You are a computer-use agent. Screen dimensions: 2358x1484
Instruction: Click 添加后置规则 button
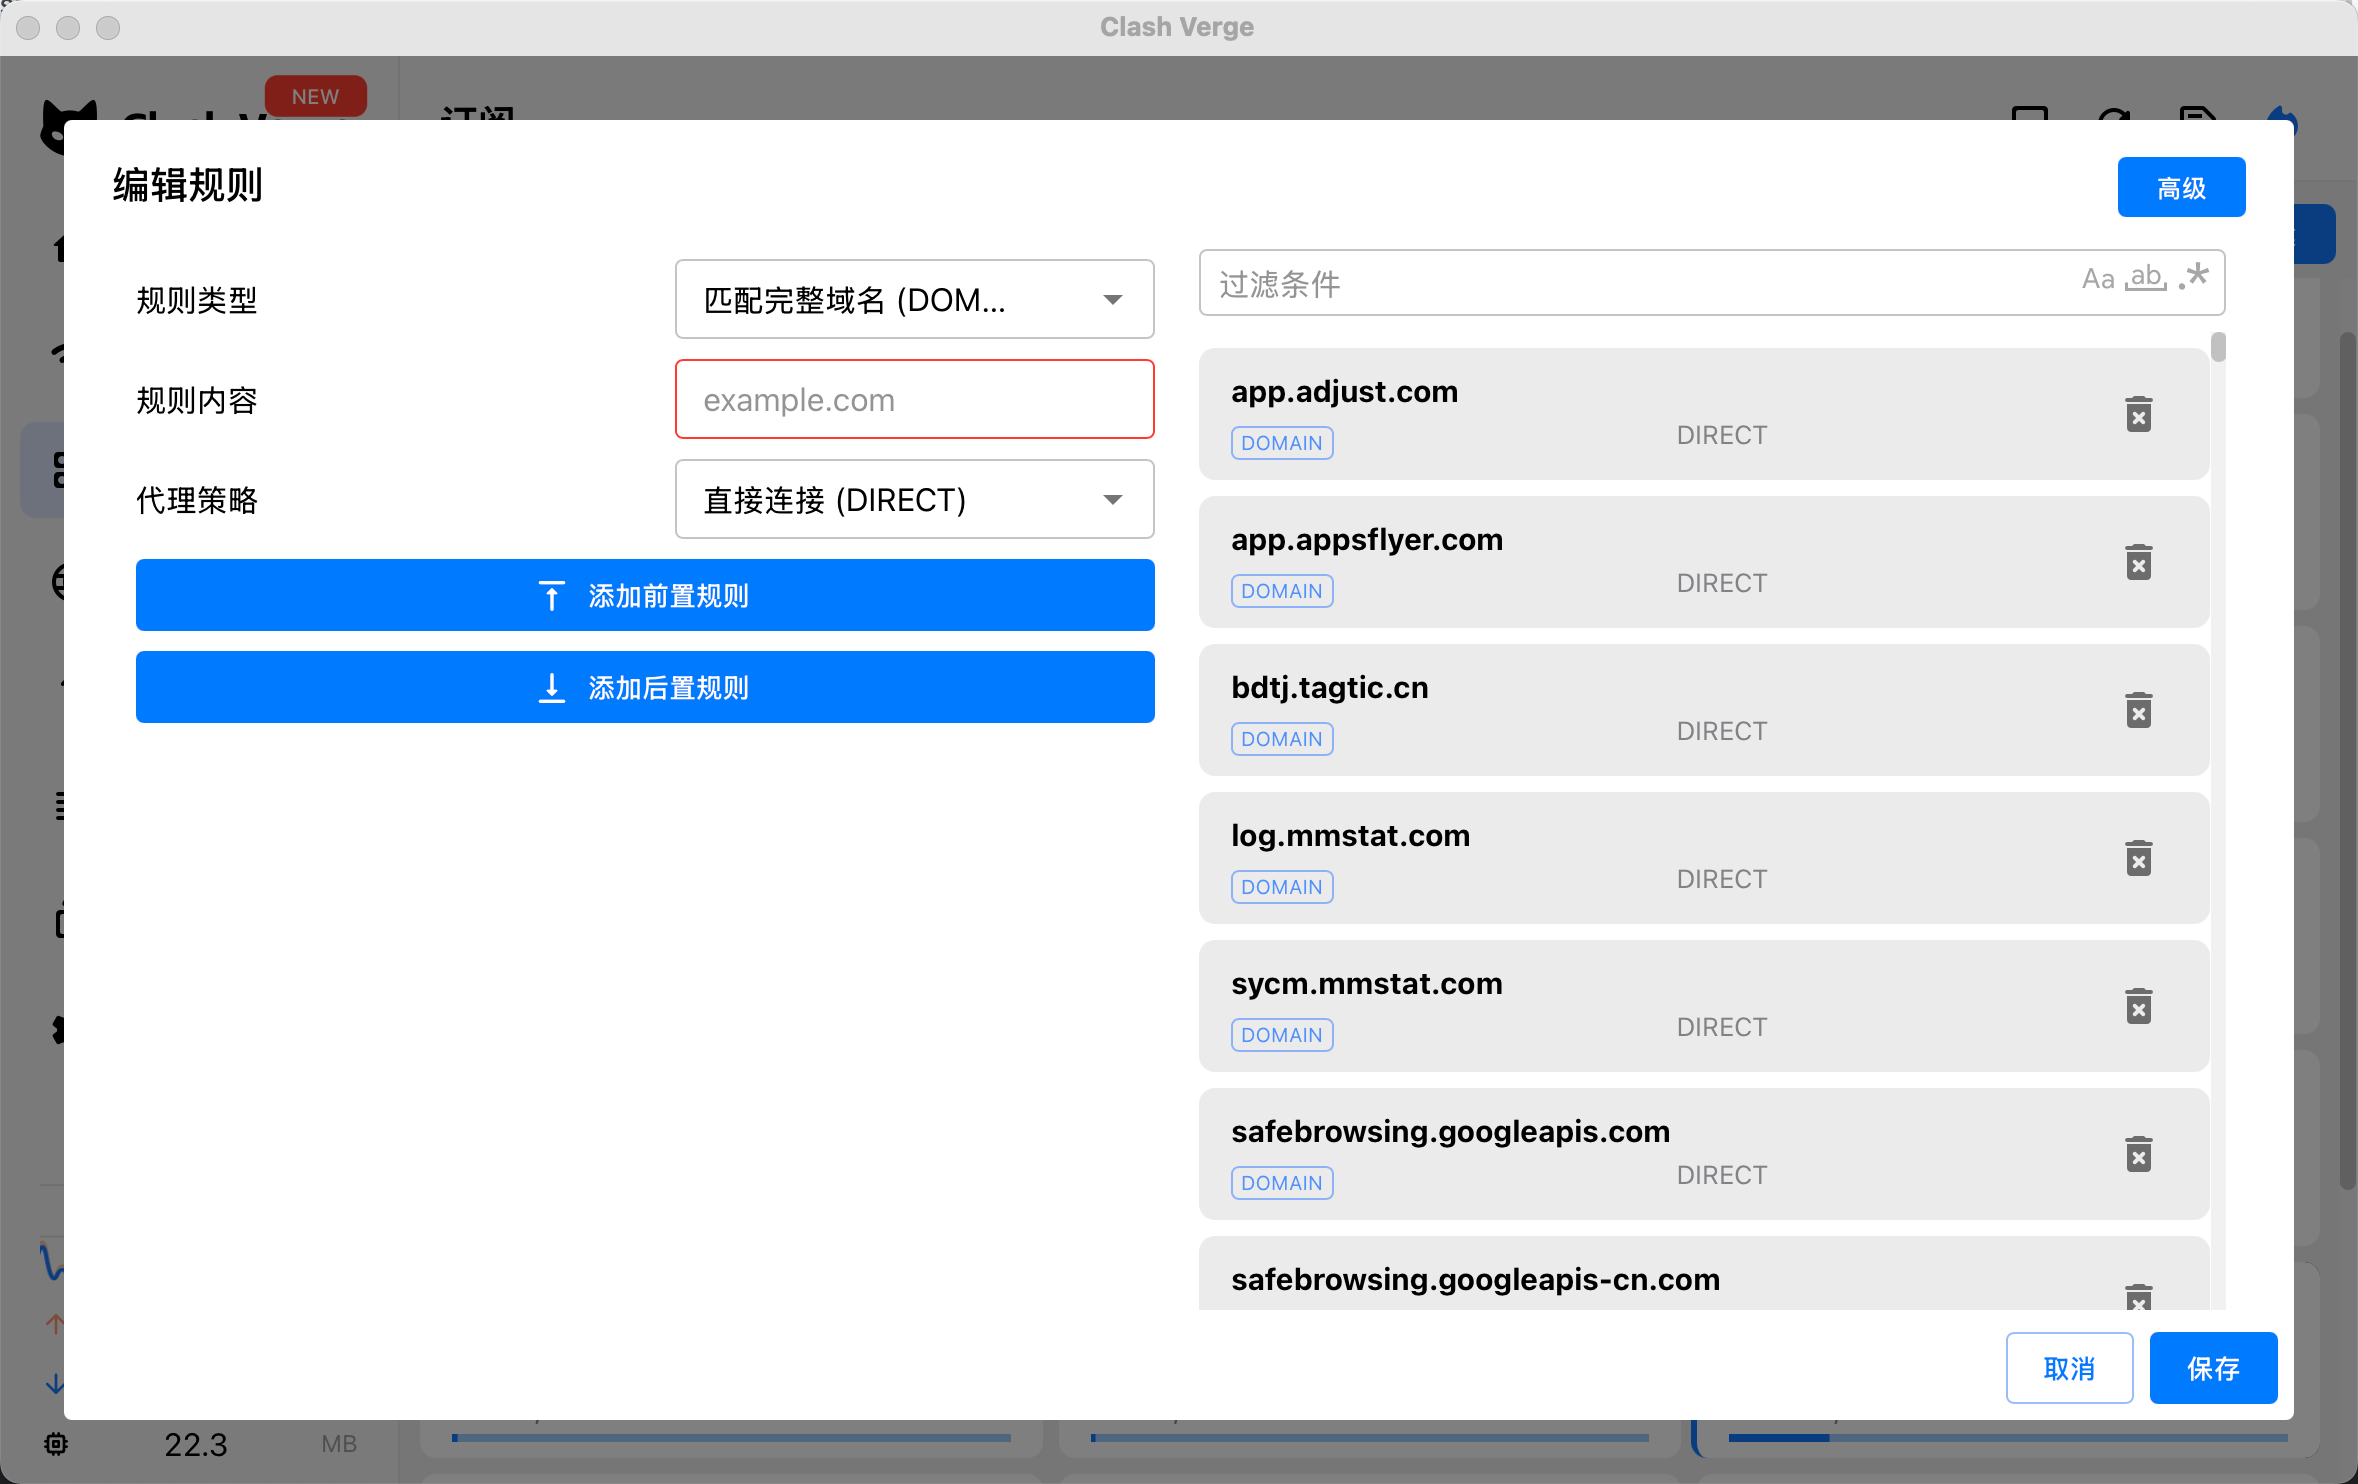(x=645, y=687)
